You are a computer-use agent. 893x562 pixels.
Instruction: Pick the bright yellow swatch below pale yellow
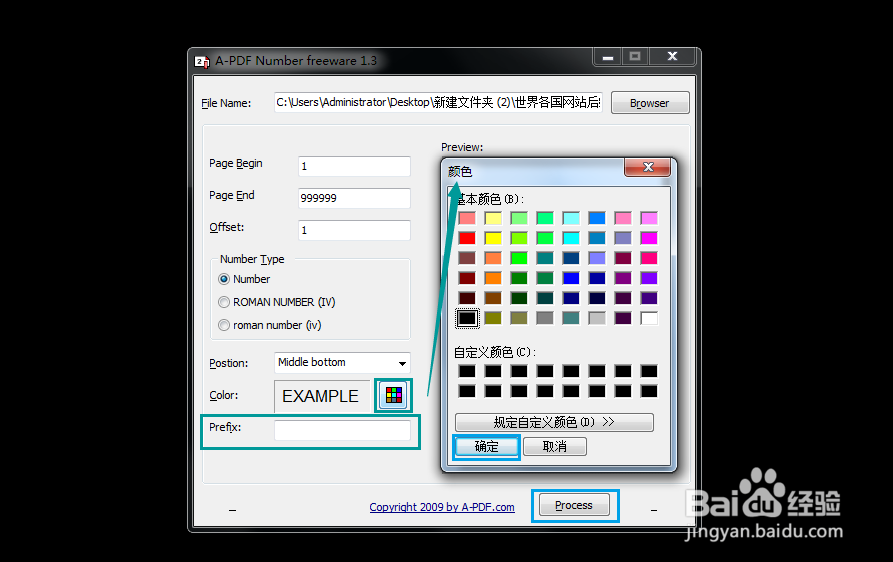(x=493, y=238)
